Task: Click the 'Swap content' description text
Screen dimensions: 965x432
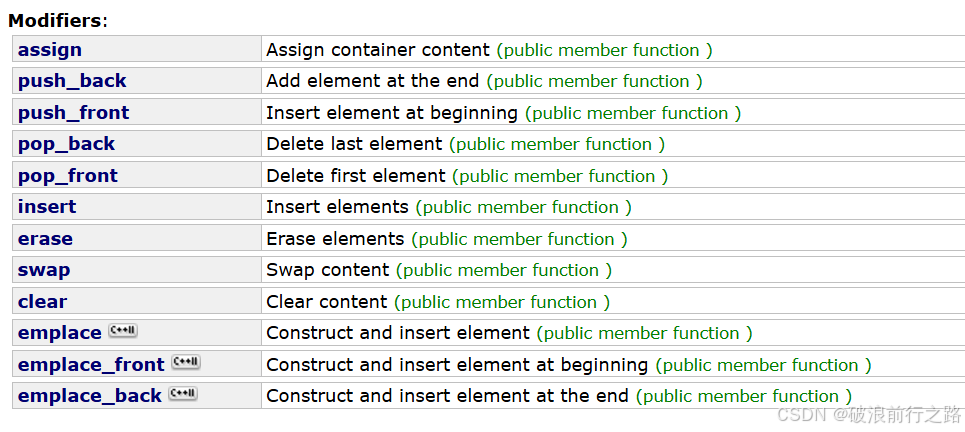Action: [x=327, y=270]
